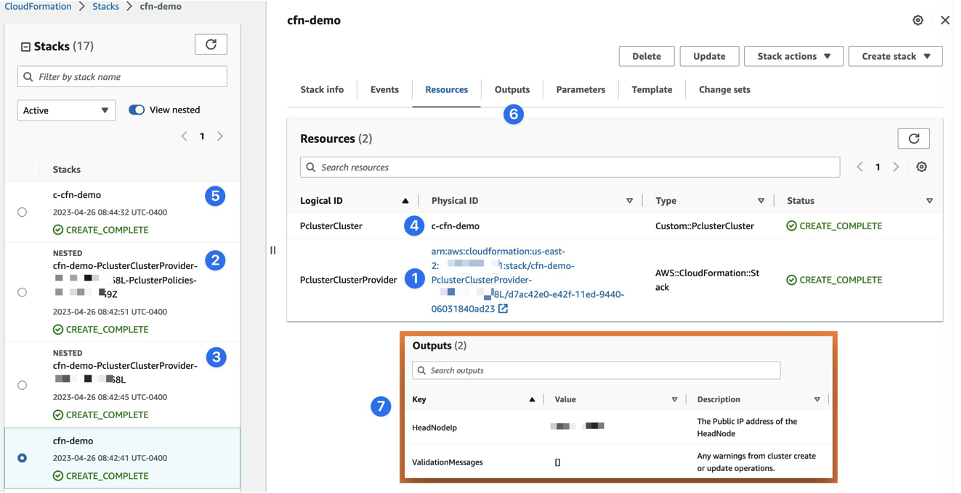This screenshot has height=493, width=961.
Task: Sort outputs by Value arrow
Action: tap(674, 400)
